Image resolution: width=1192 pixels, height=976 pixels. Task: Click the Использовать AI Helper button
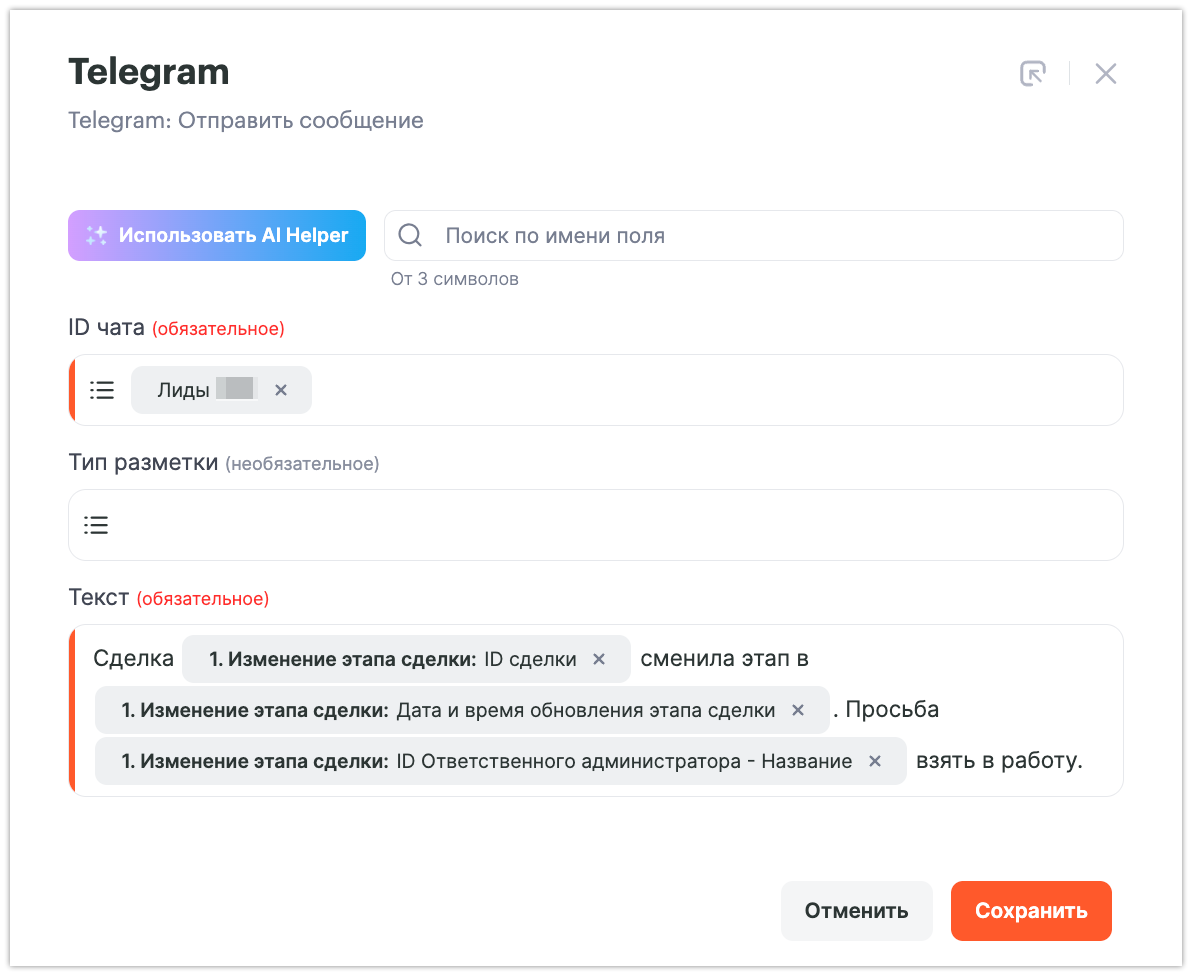[x=217, y=236]
